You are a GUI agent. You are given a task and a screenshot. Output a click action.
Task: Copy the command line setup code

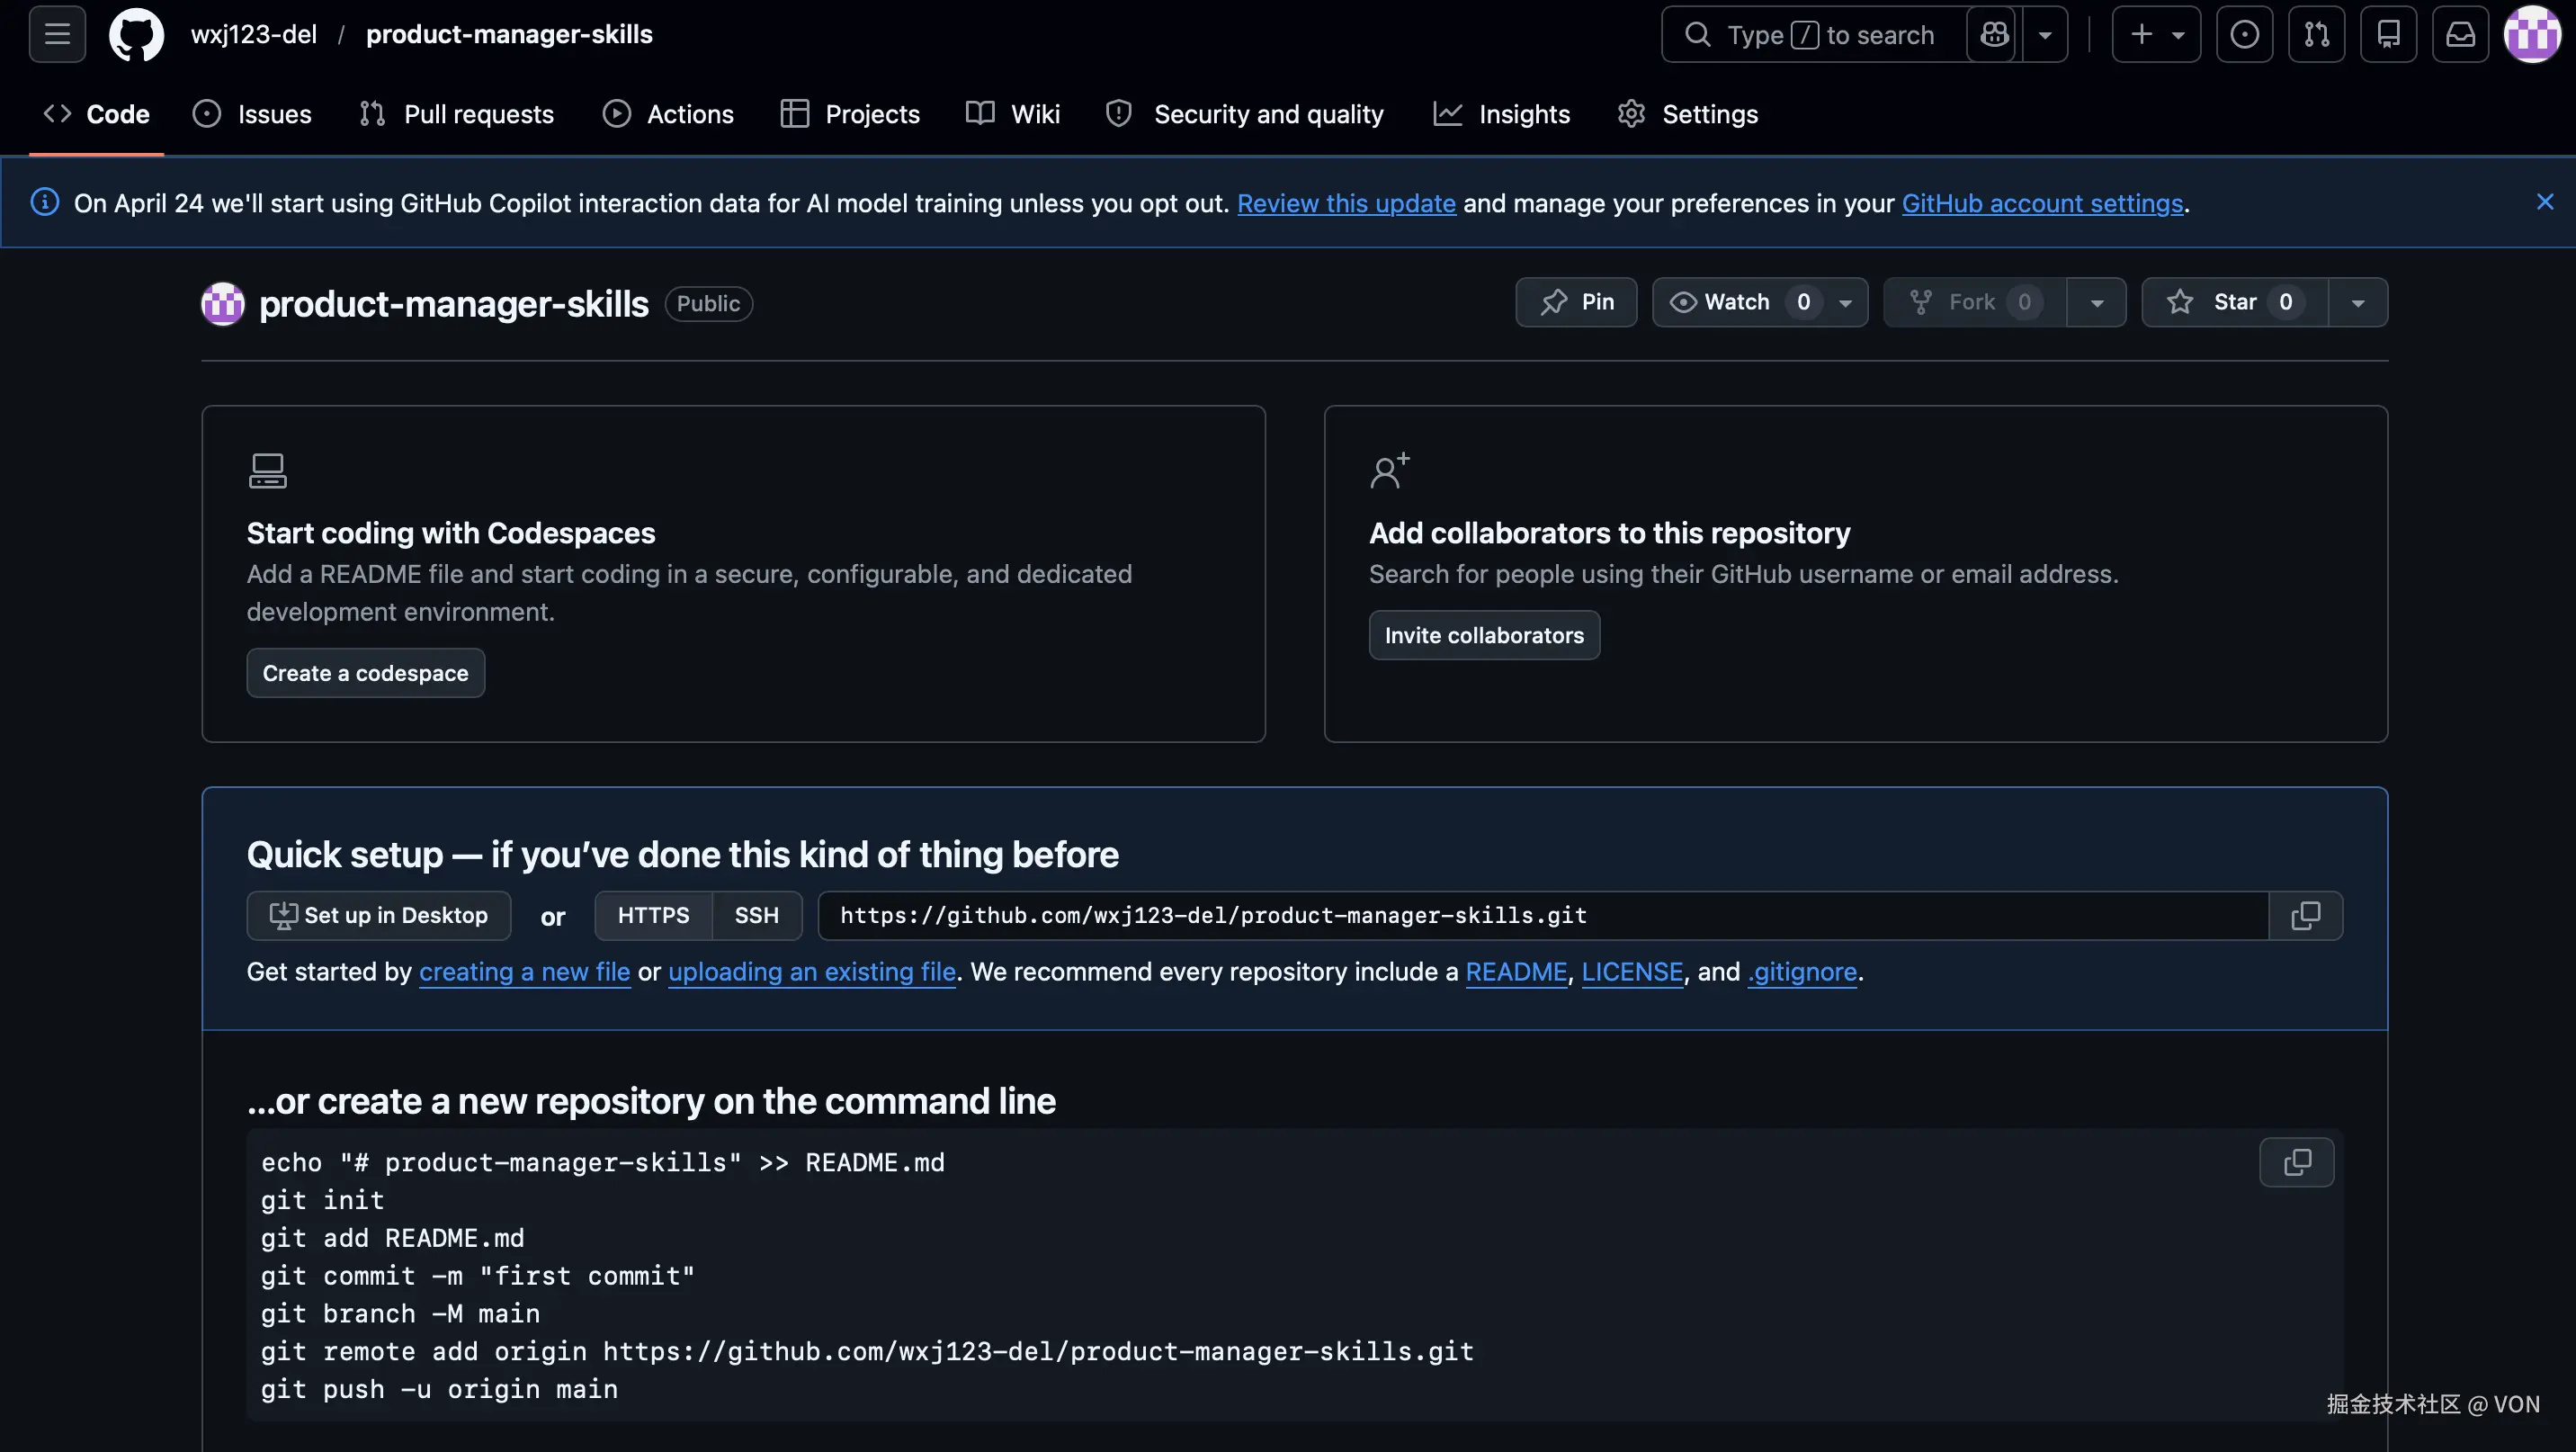2296,1162
